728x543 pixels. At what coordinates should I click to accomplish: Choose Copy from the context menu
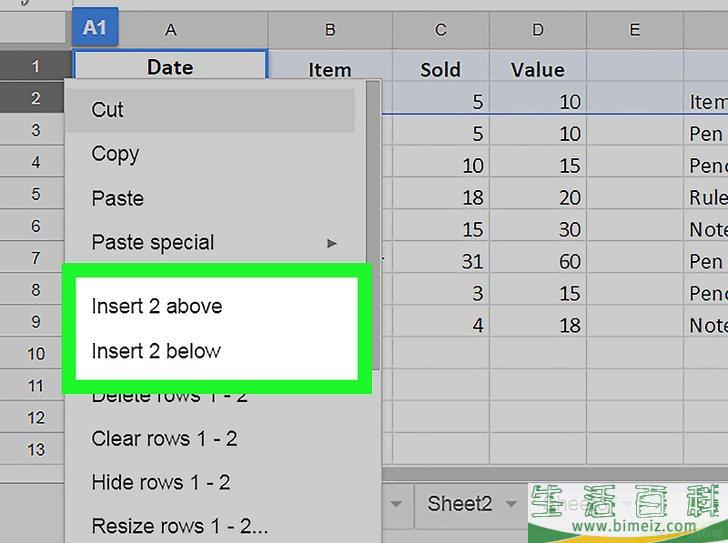click(x=115, y=154)
